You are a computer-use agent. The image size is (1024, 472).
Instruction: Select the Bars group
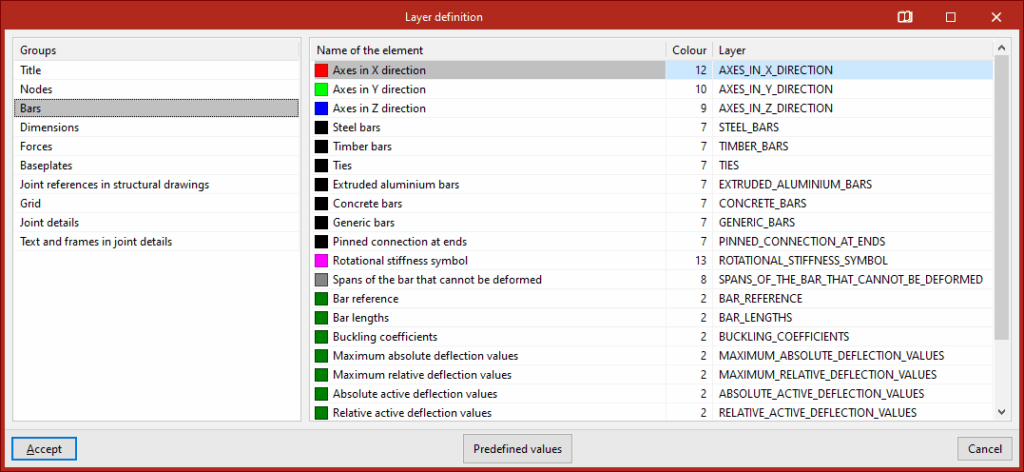(156, 108)
